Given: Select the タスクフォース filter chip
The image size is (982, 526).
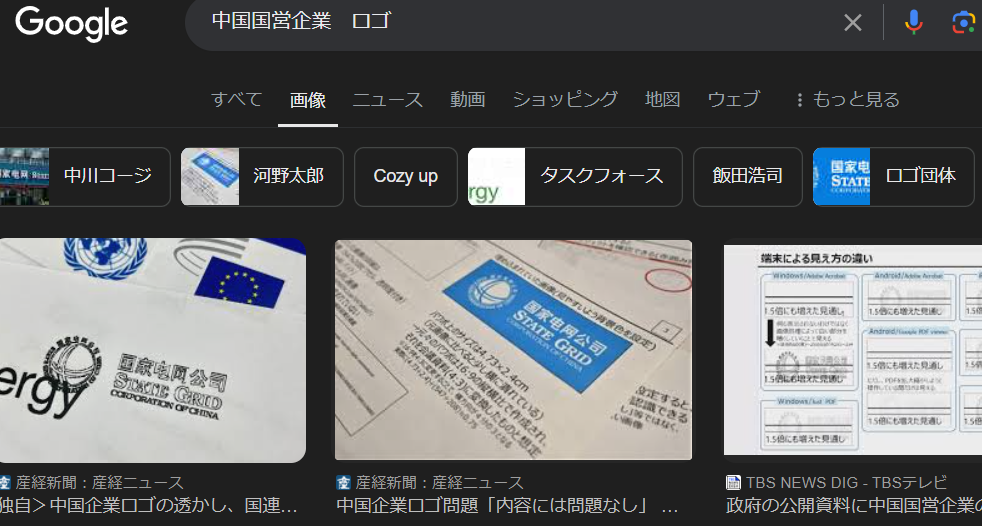Looking at the screenshot, I should coord(575,177).
